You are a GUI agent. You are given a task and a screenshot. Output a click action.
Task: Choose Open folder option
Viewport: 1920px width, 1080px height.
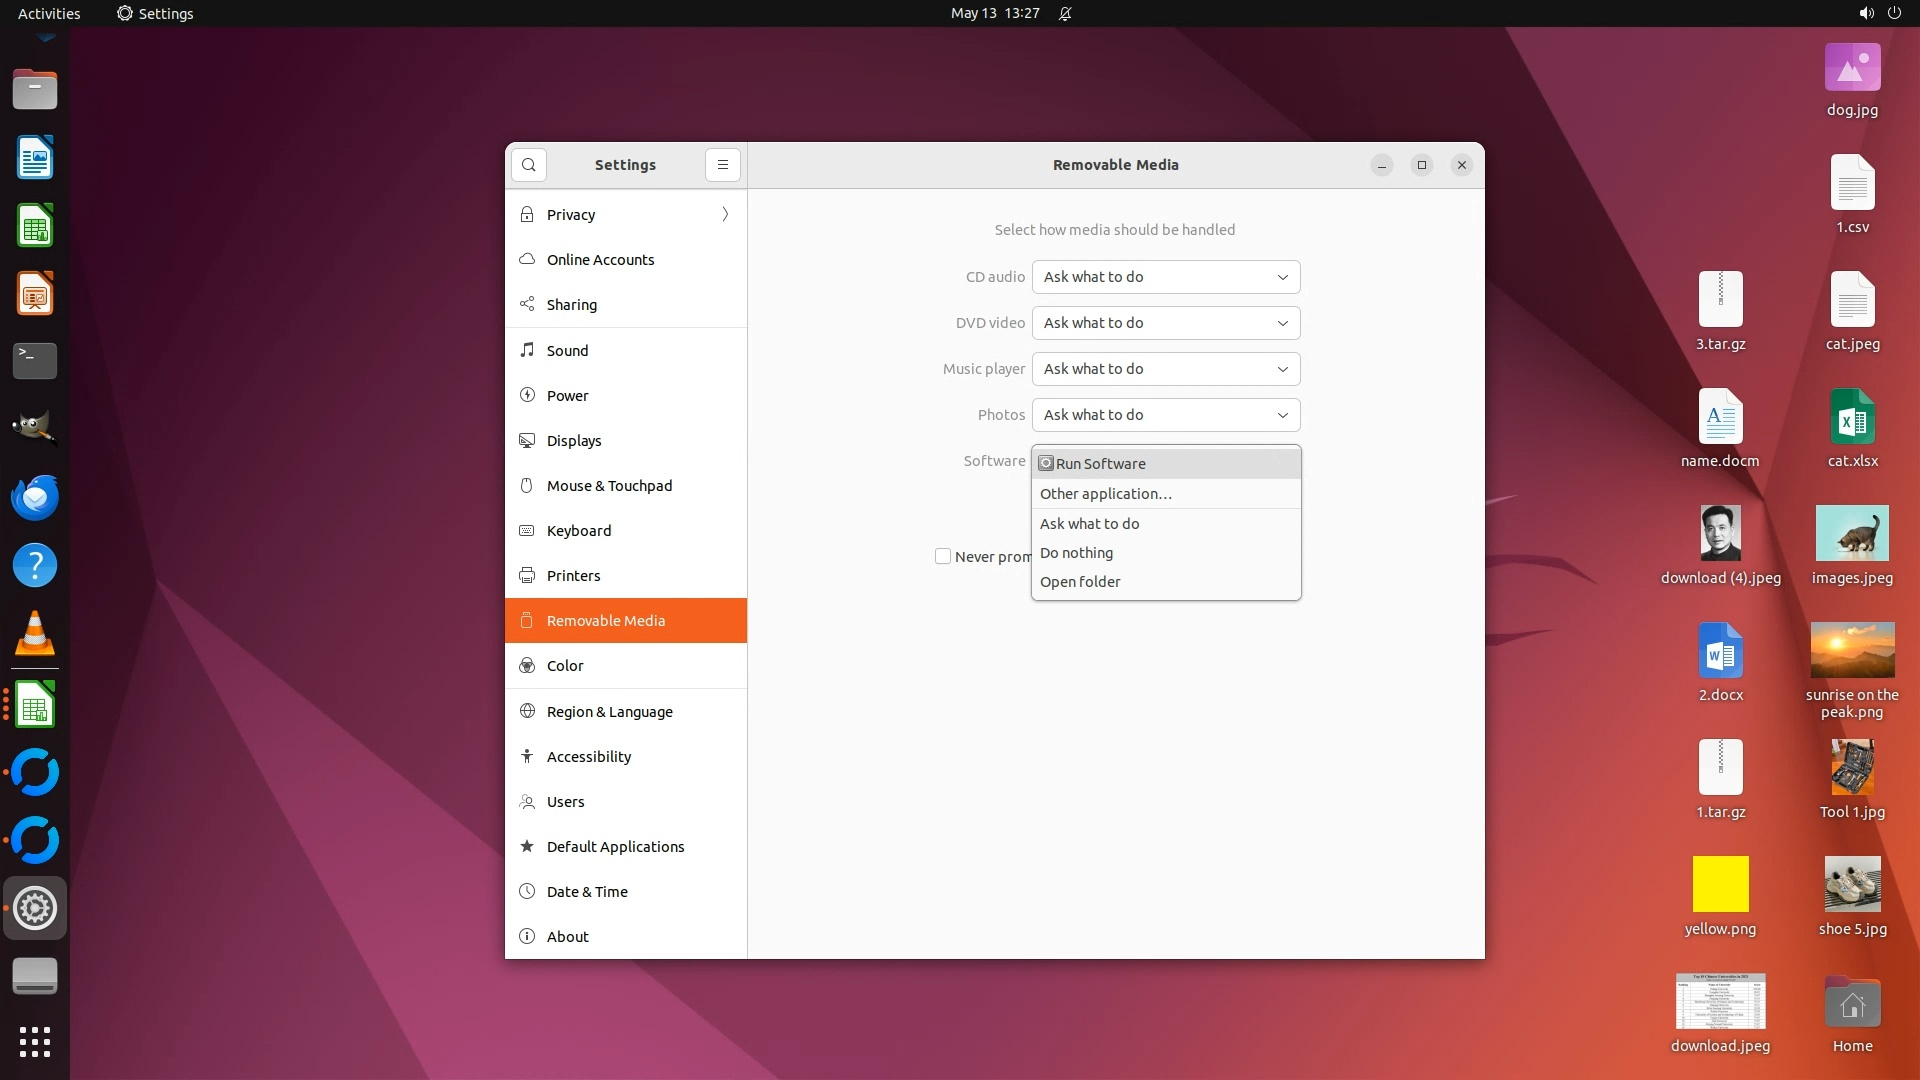[x=1080, y=582]
